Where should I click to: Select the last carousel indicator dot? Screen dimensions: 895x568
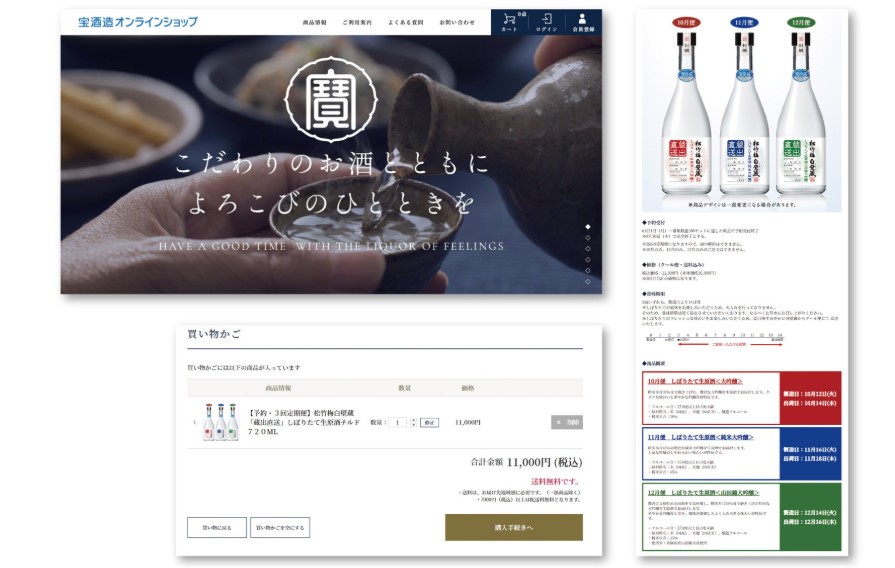587,281
